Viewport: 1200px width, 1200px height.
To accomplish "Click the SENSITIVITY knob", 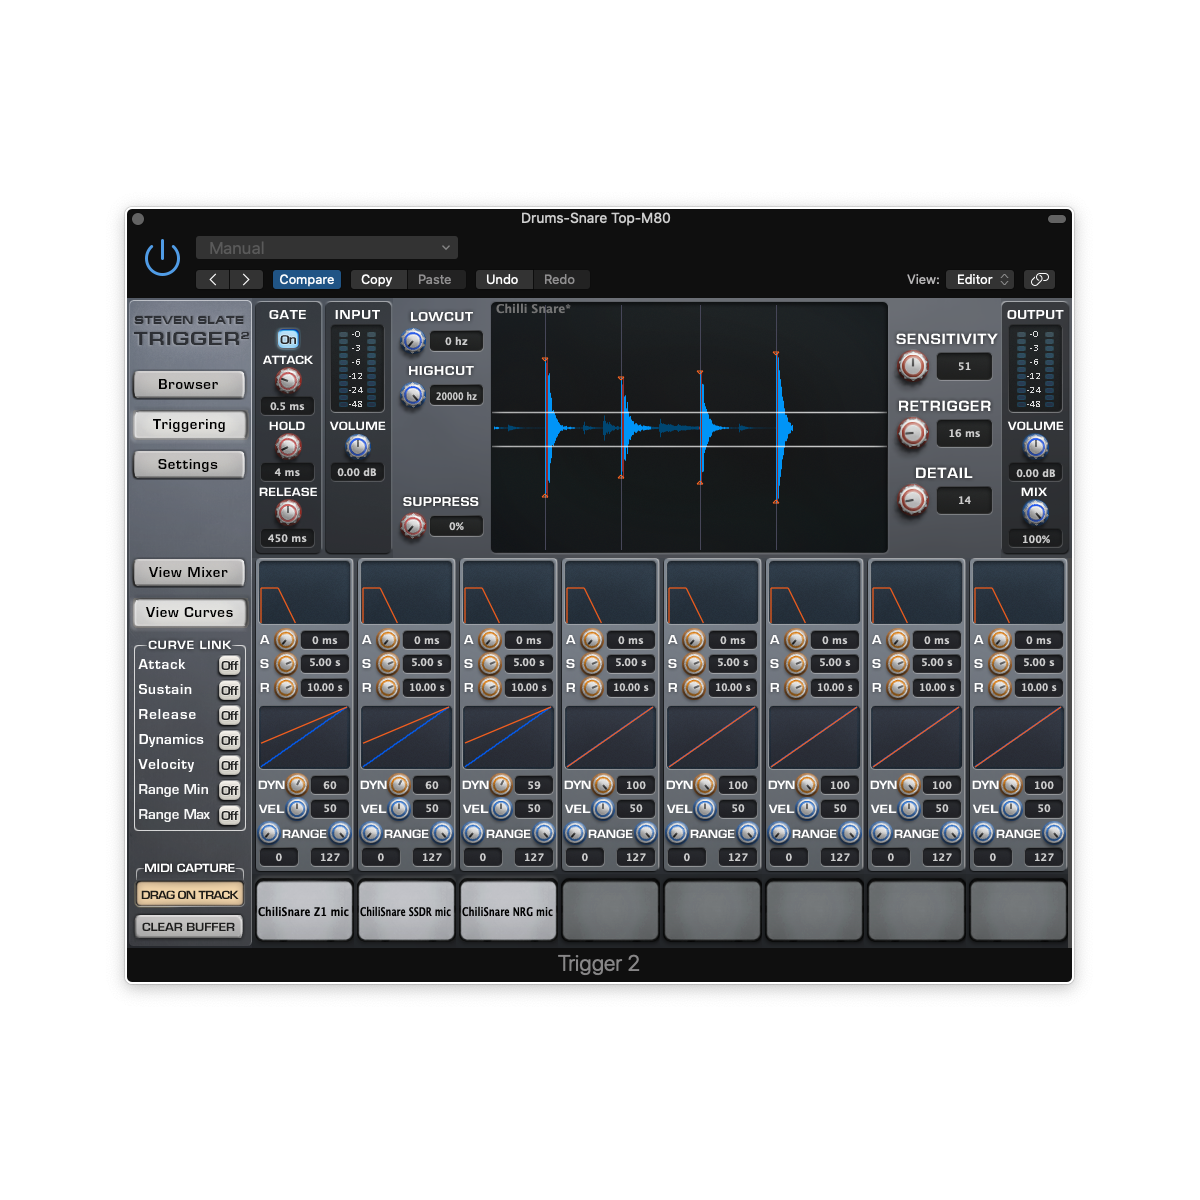I will tap(913, 366).
